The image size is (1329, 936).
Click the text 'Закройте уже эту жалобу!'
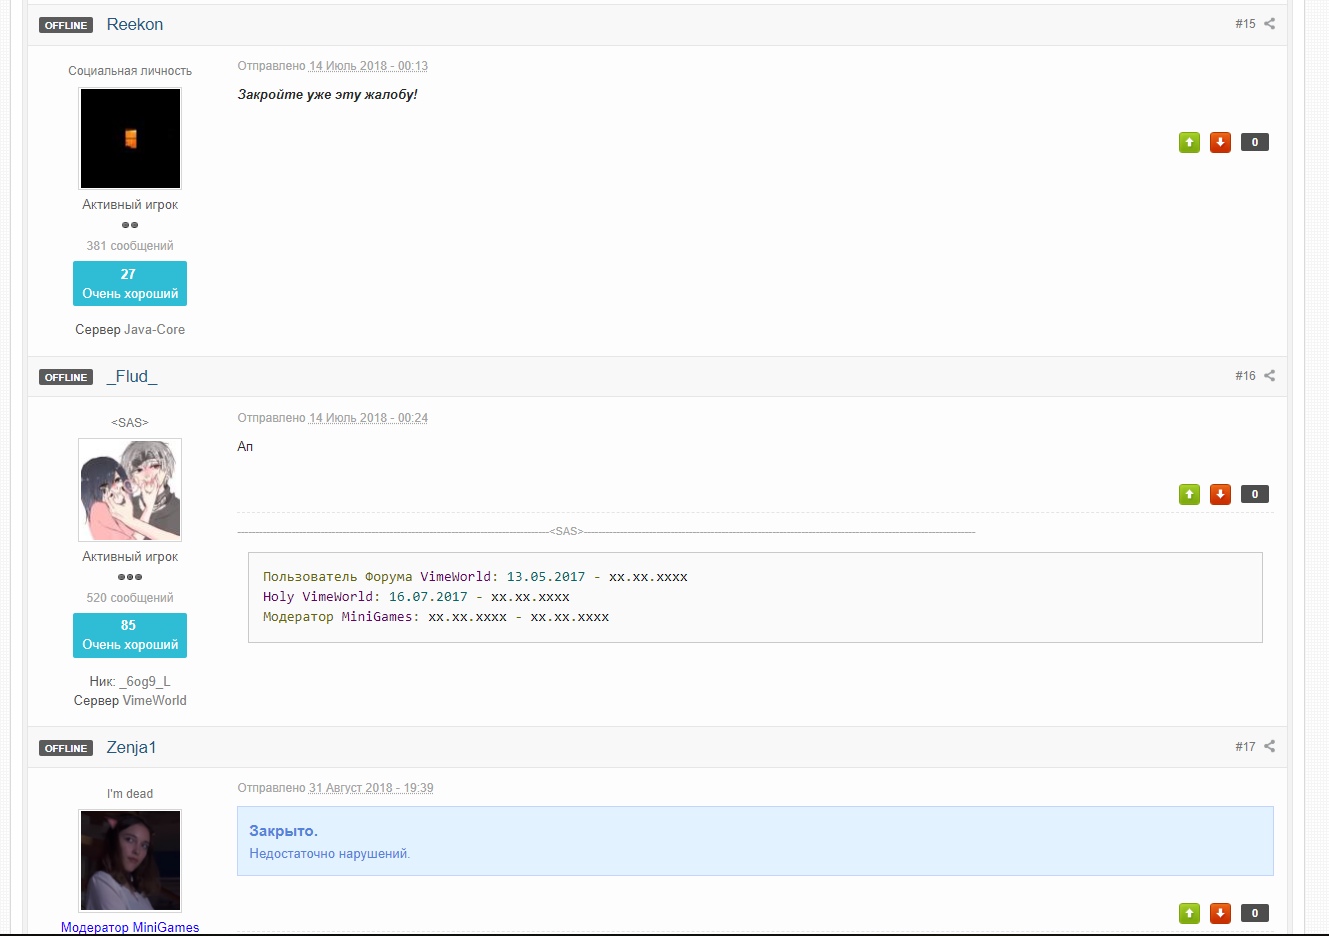(x=328, y=95)
